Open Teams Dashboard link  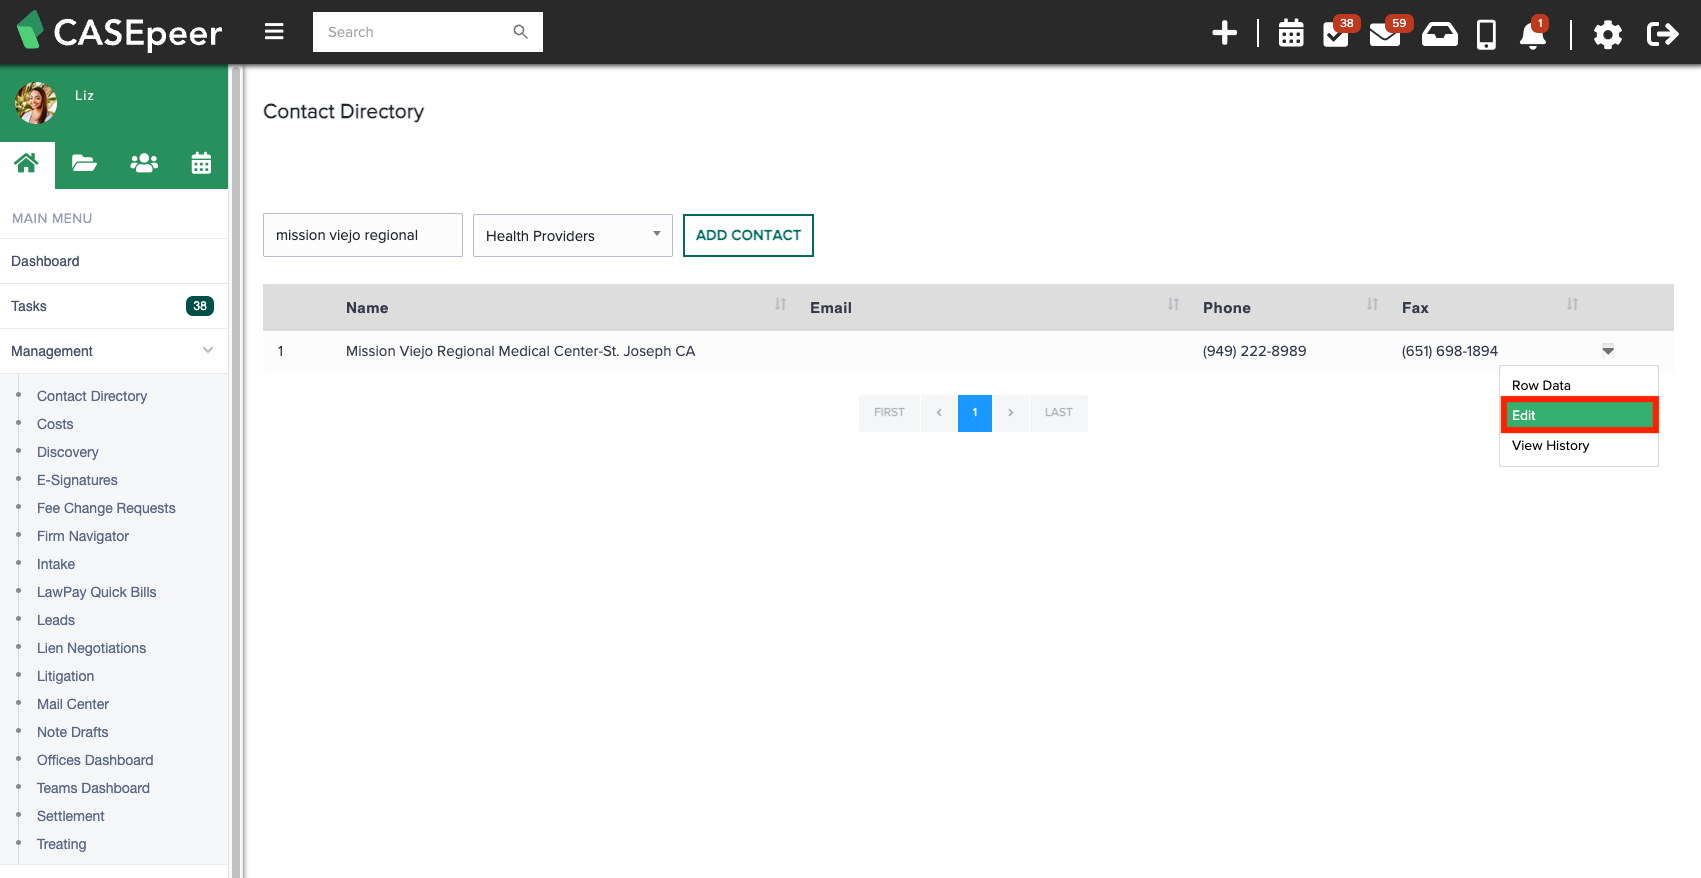coord(93,788)
